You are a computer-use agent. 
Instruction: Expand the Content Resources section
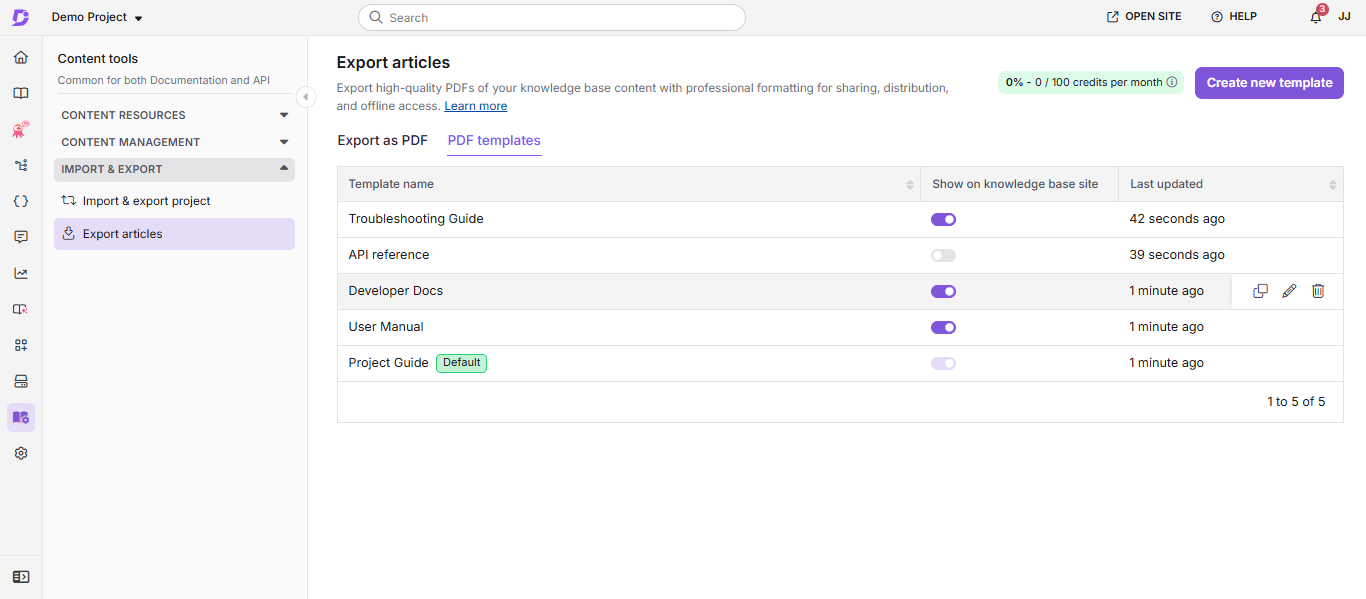(x=174, y=115)
